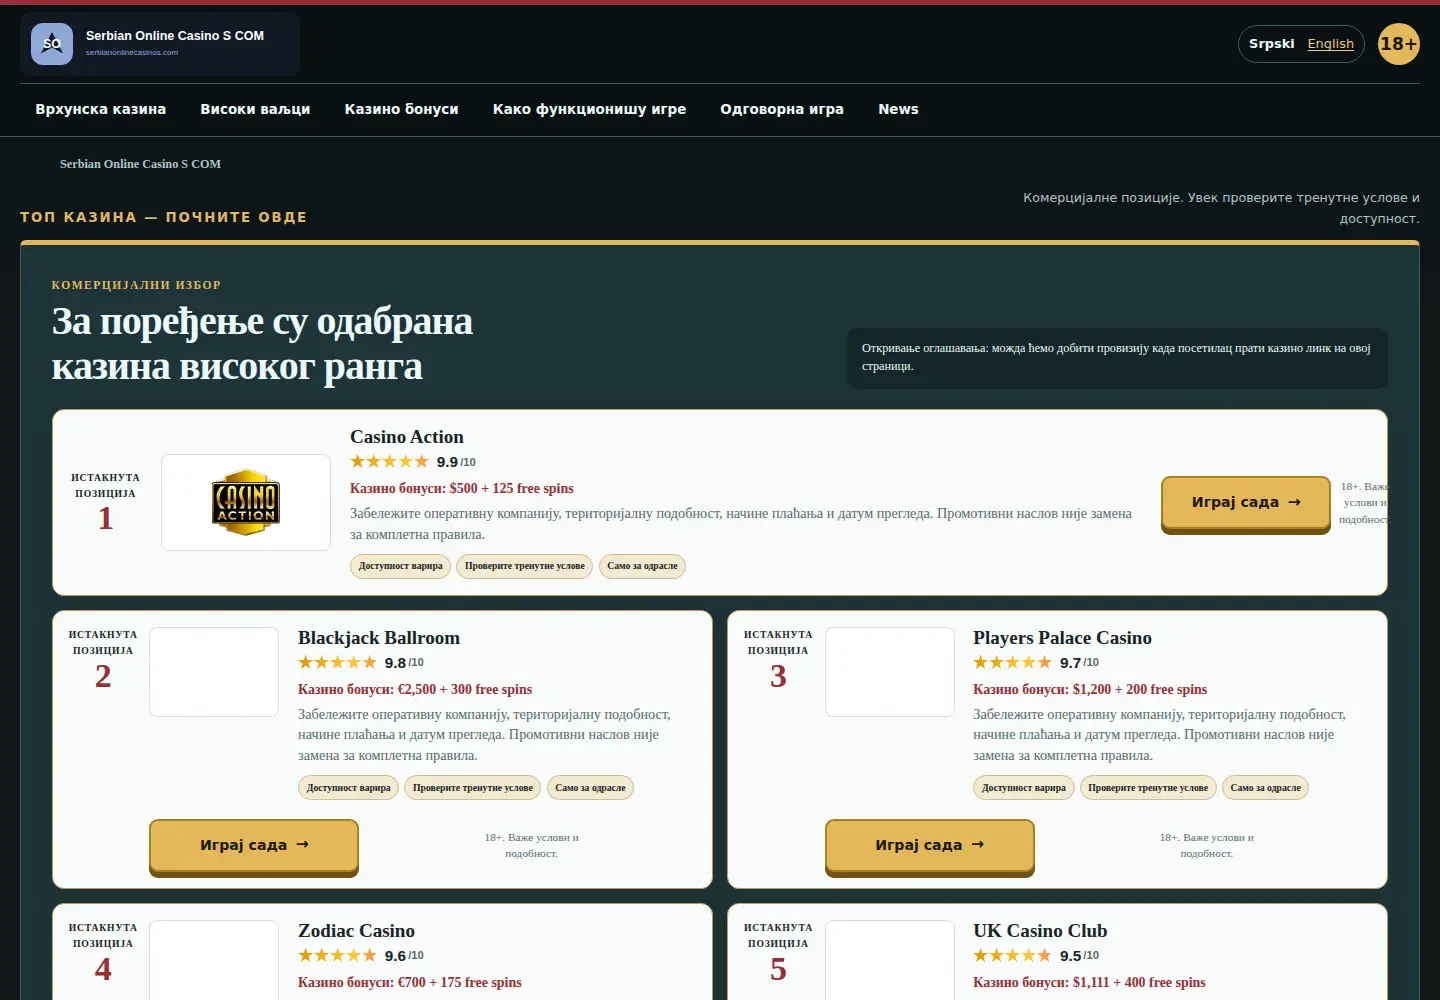Open News menu item
1440x1000 pixels.
click(x=898, y=109)
